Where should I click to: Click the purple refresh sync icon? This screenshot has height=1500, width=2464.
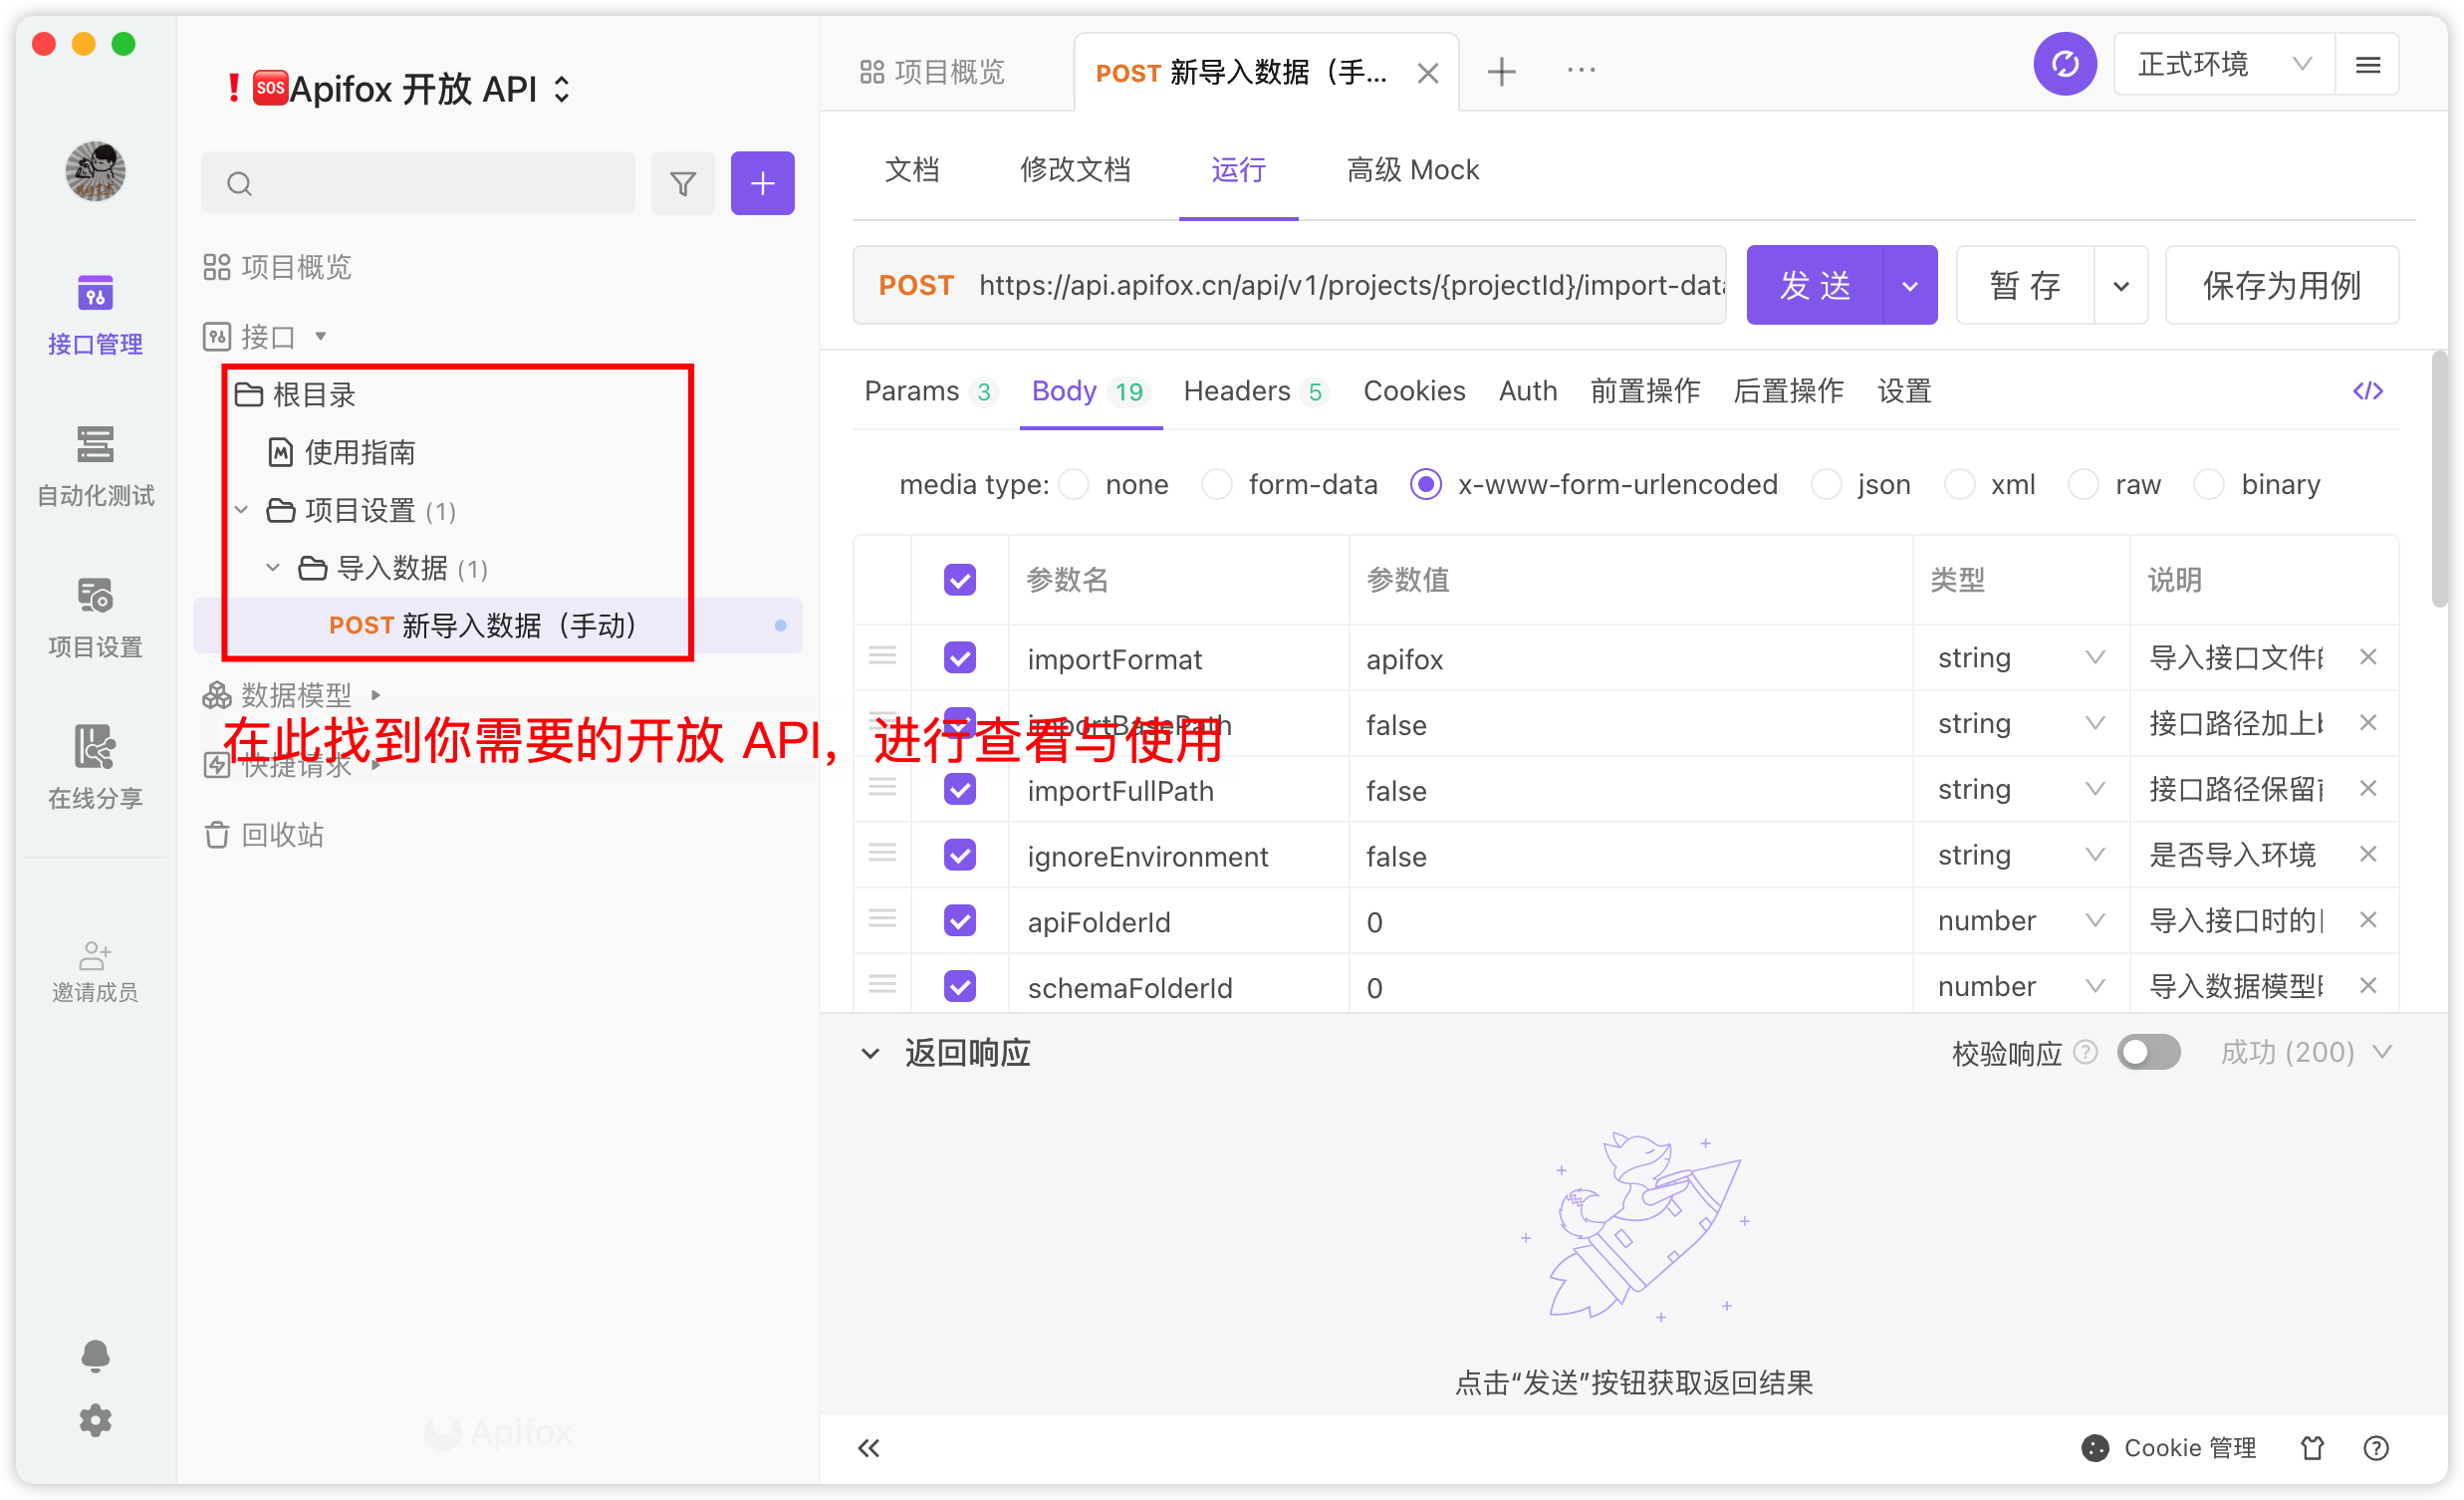coord(2065,65)
